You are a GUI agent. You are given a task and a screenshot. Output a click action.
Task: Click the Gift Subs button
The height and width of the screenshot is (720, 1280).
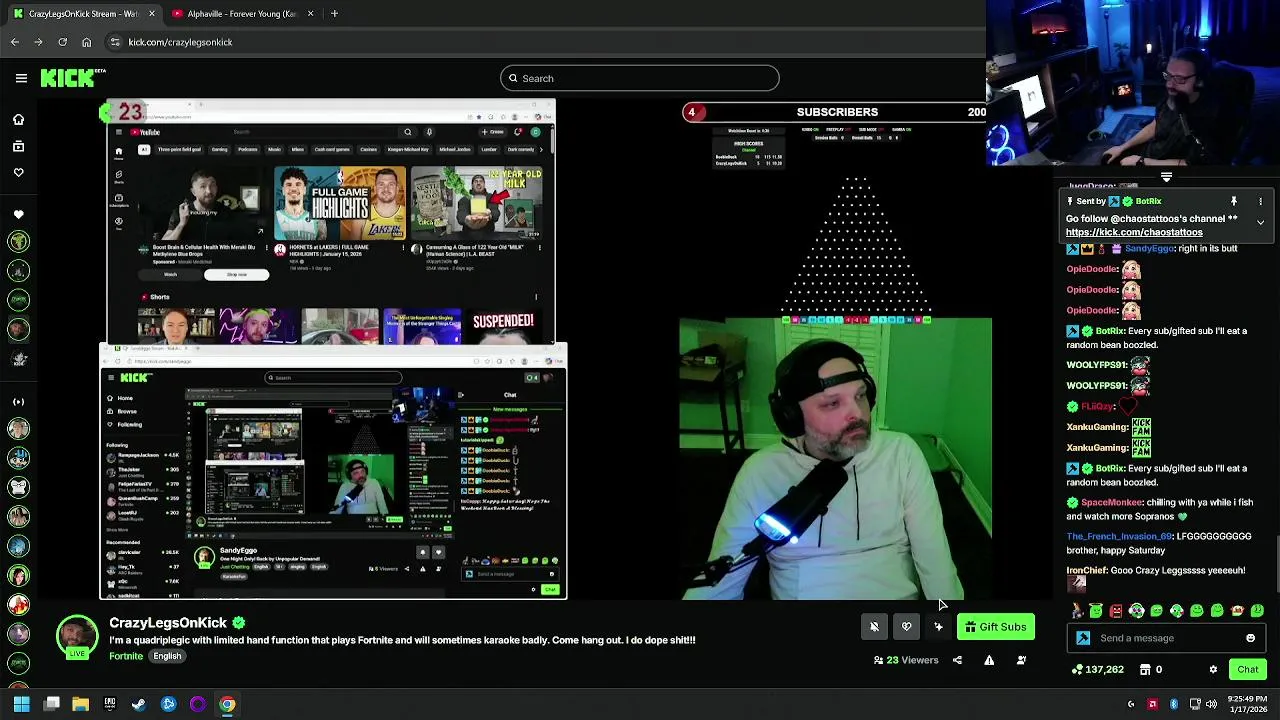point(996,627)
